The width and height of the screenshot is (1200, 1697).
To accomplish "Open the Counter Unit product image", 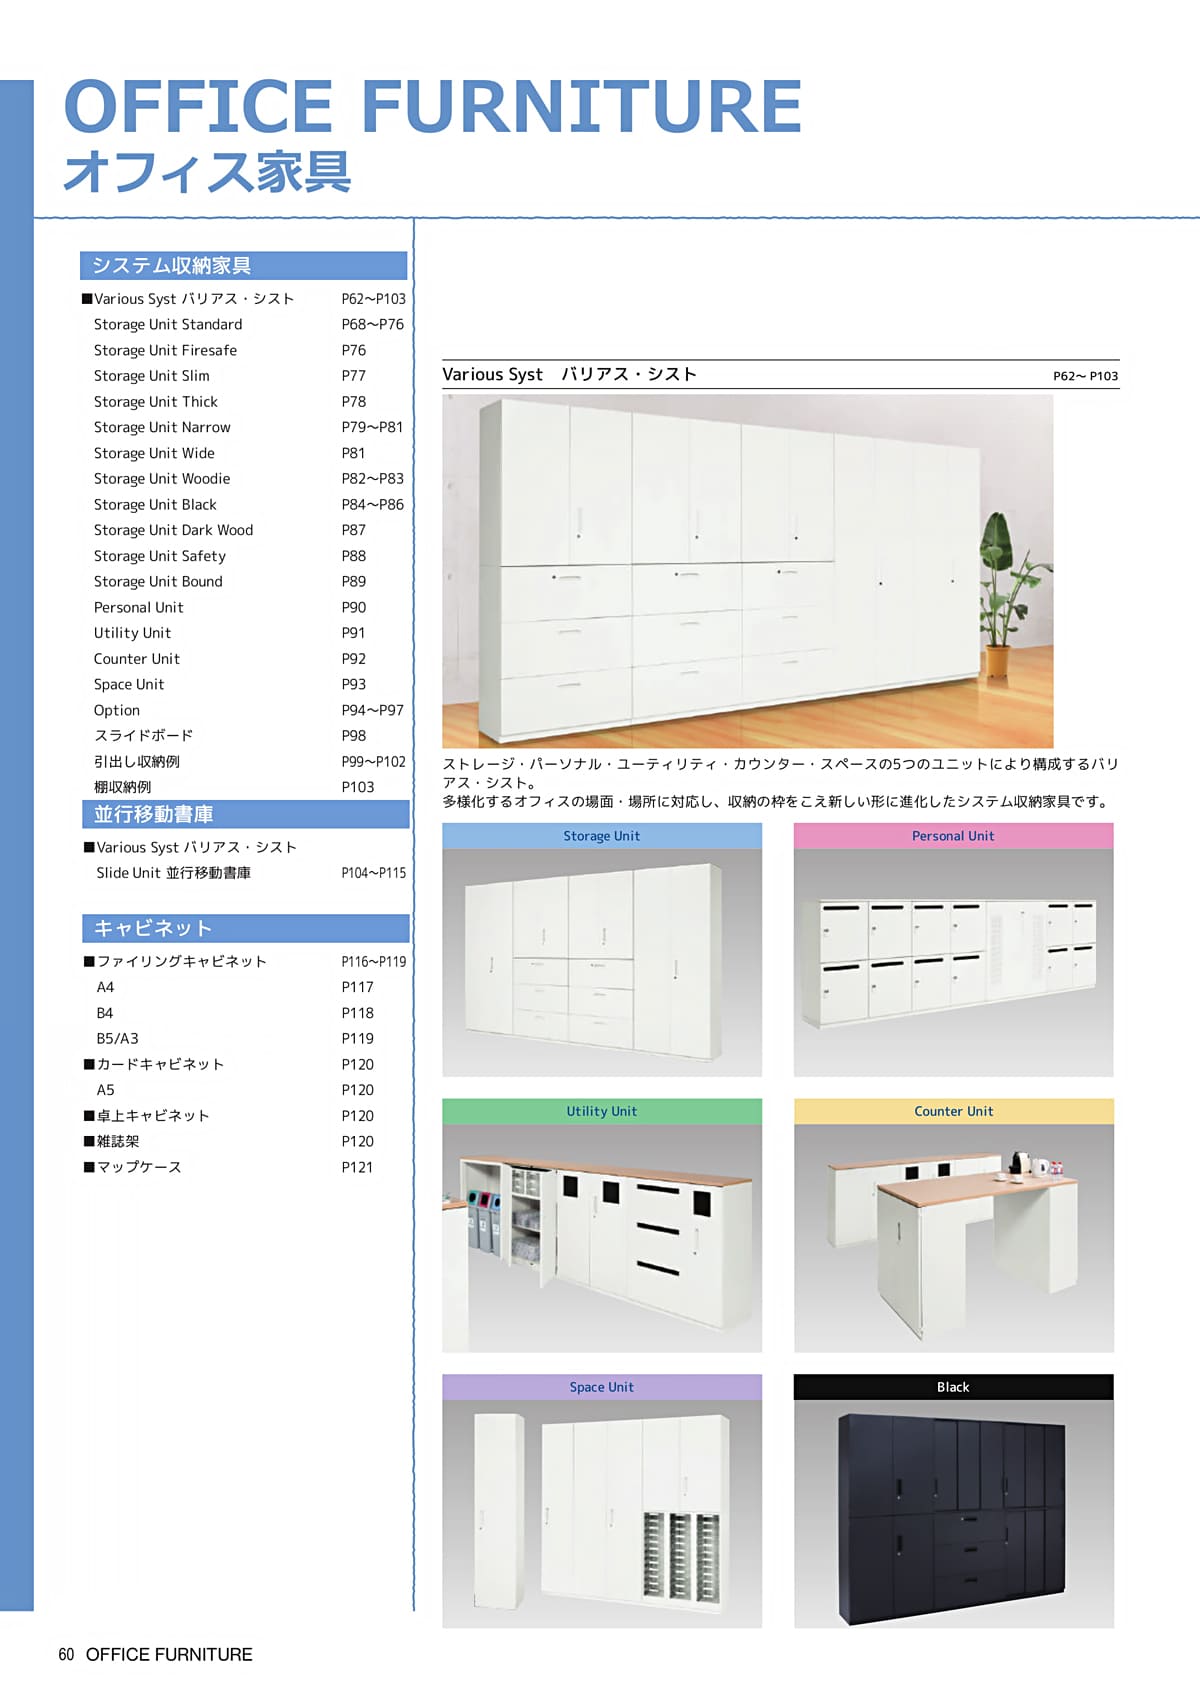I will pos(953,1238).
